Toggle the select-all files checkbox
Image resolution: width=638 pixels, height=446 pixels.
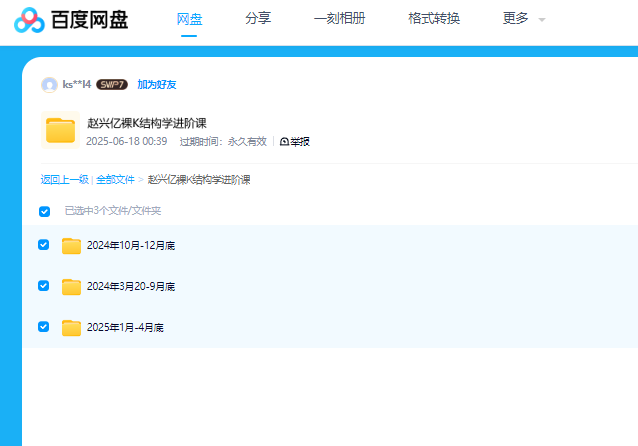(44, 211)
